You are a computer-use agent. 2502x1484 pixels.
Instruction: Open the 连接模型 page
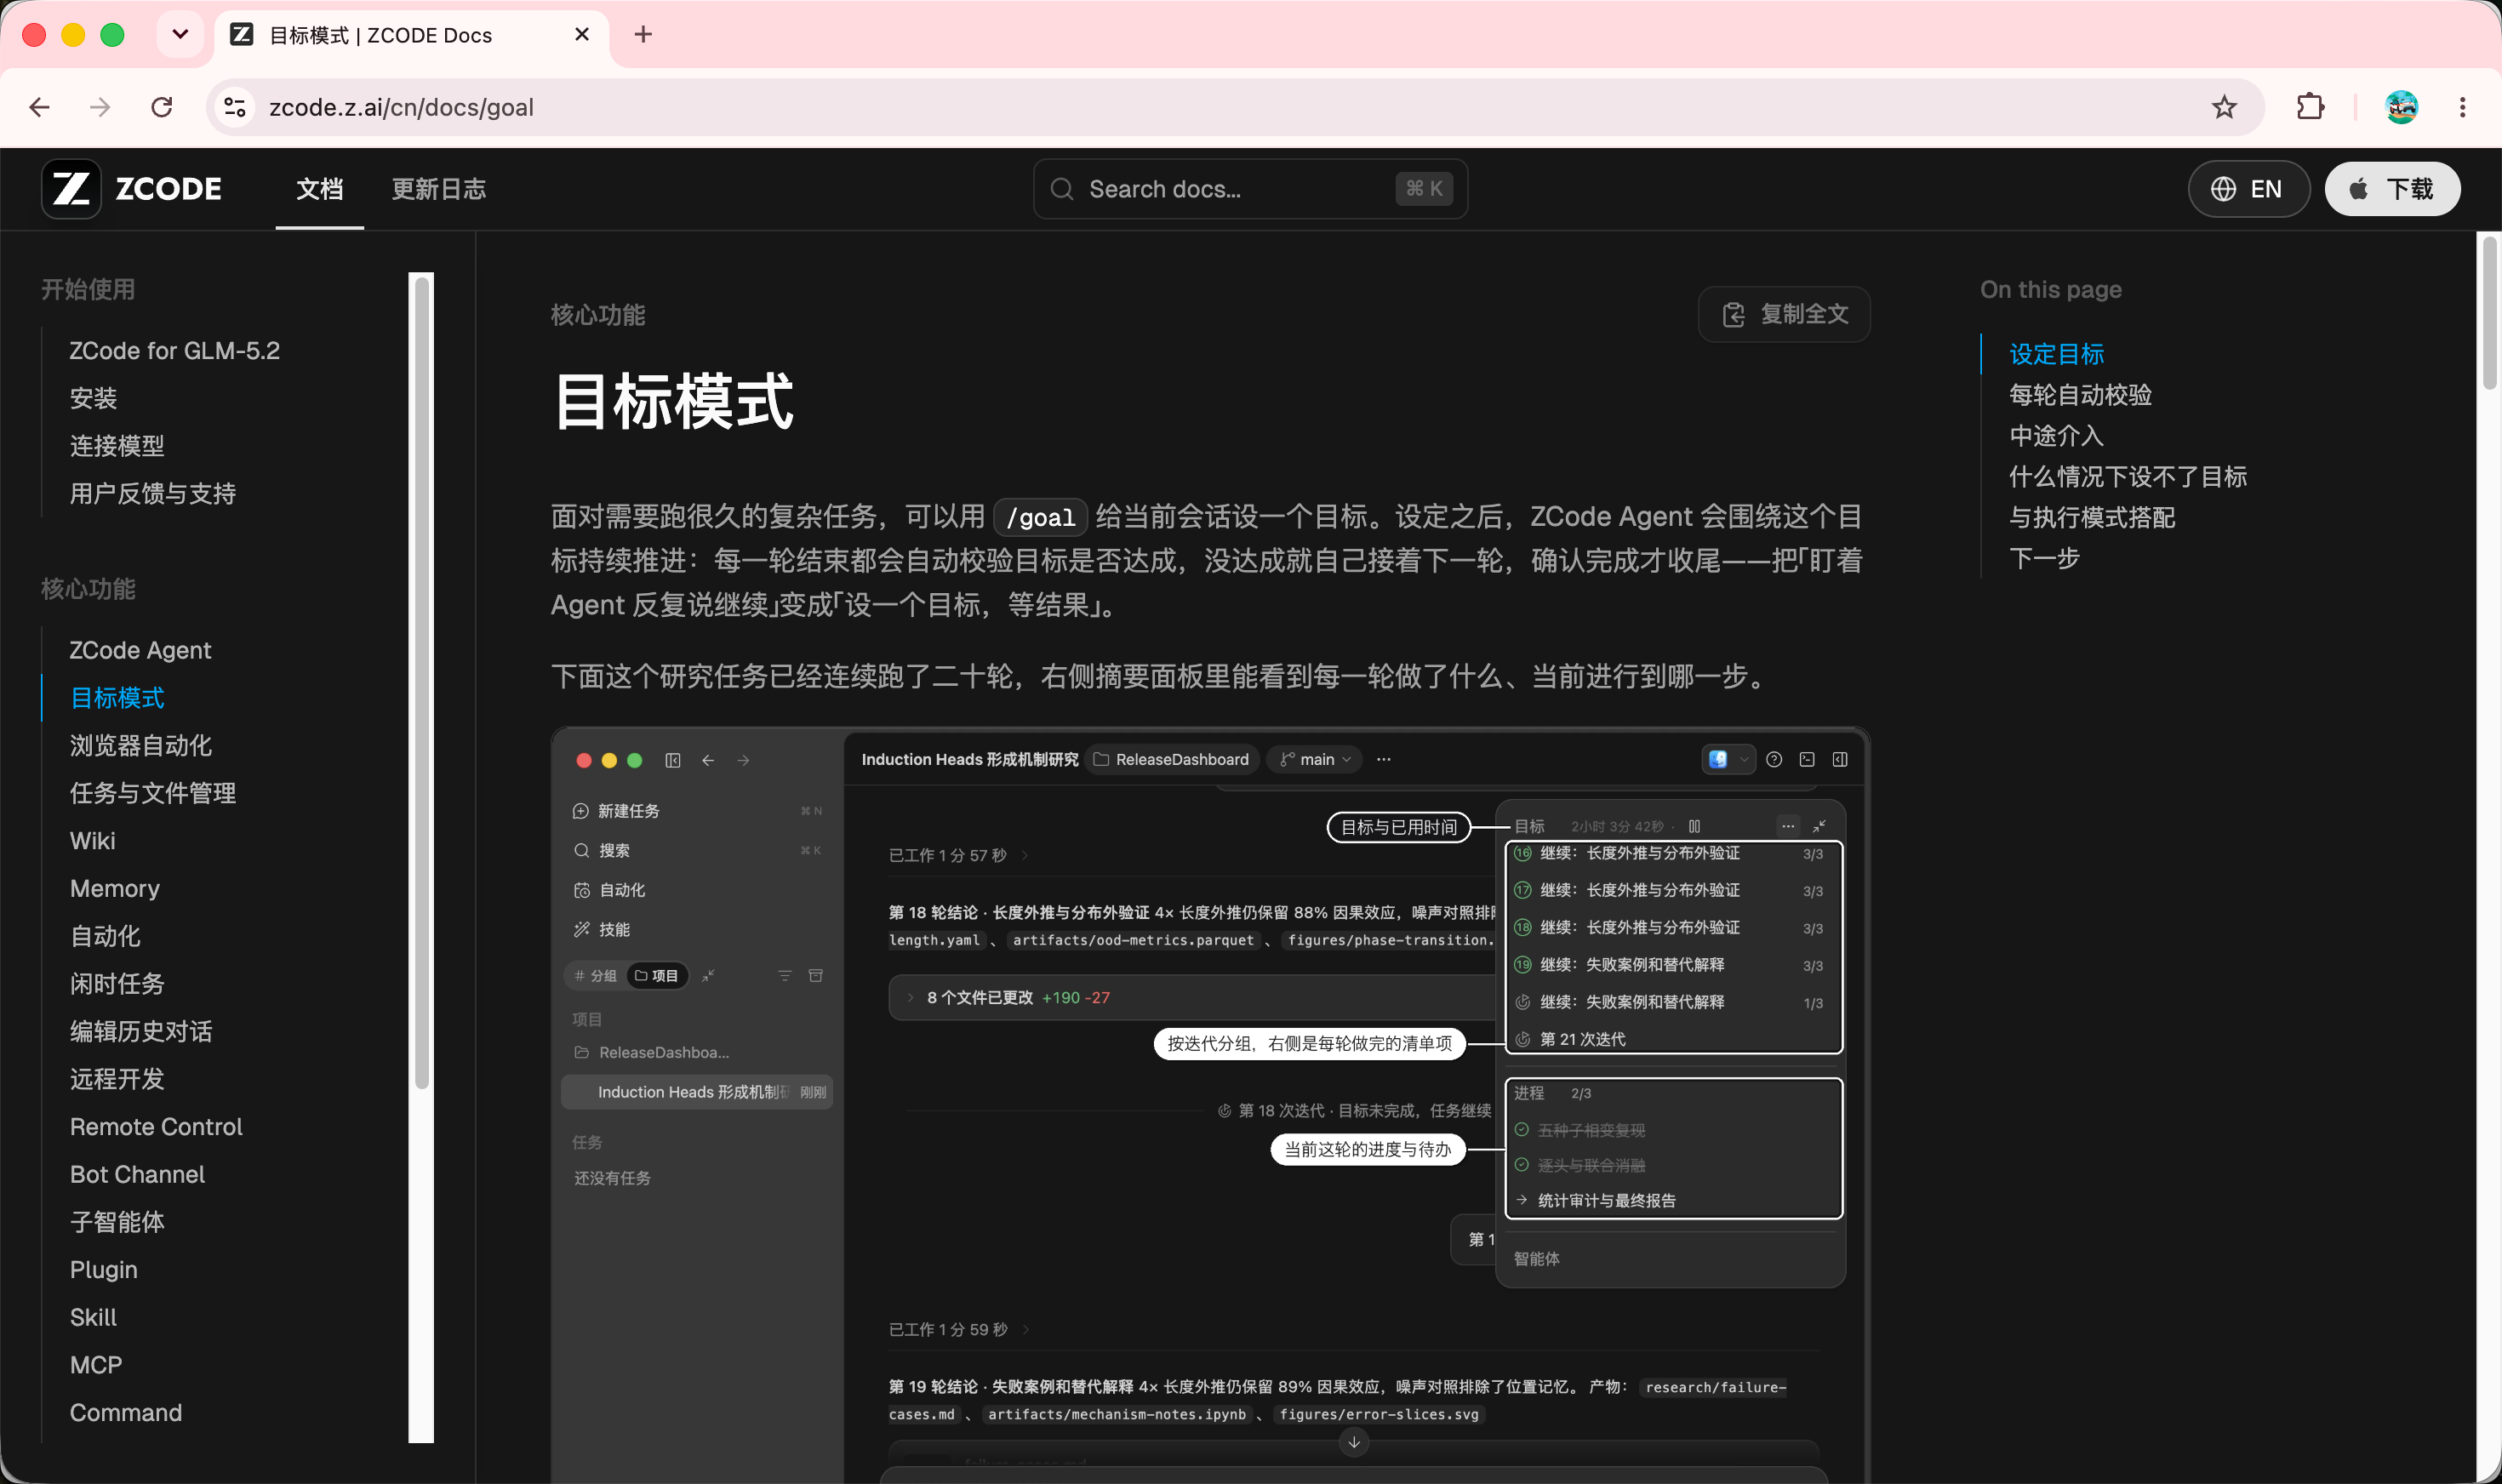pos(117,446)
